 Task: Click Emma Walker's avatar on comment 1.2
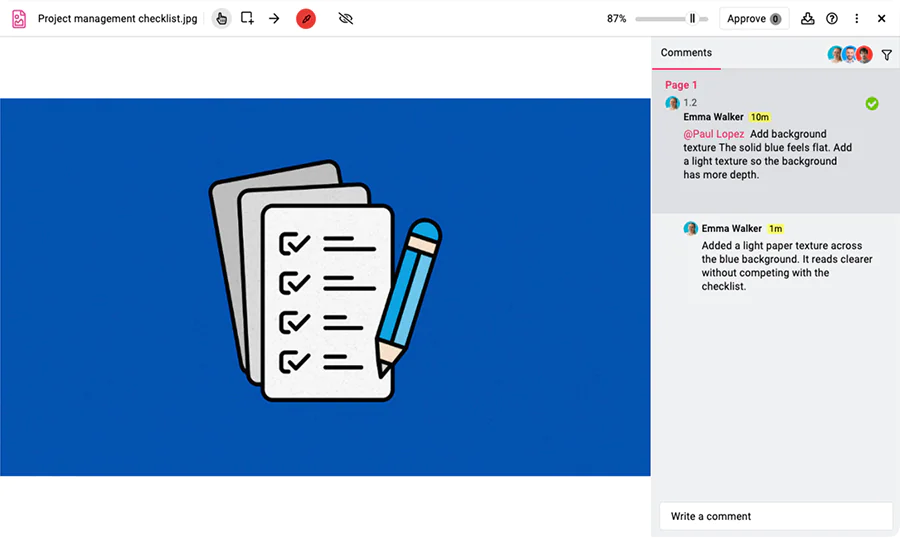tap(672, 103)
